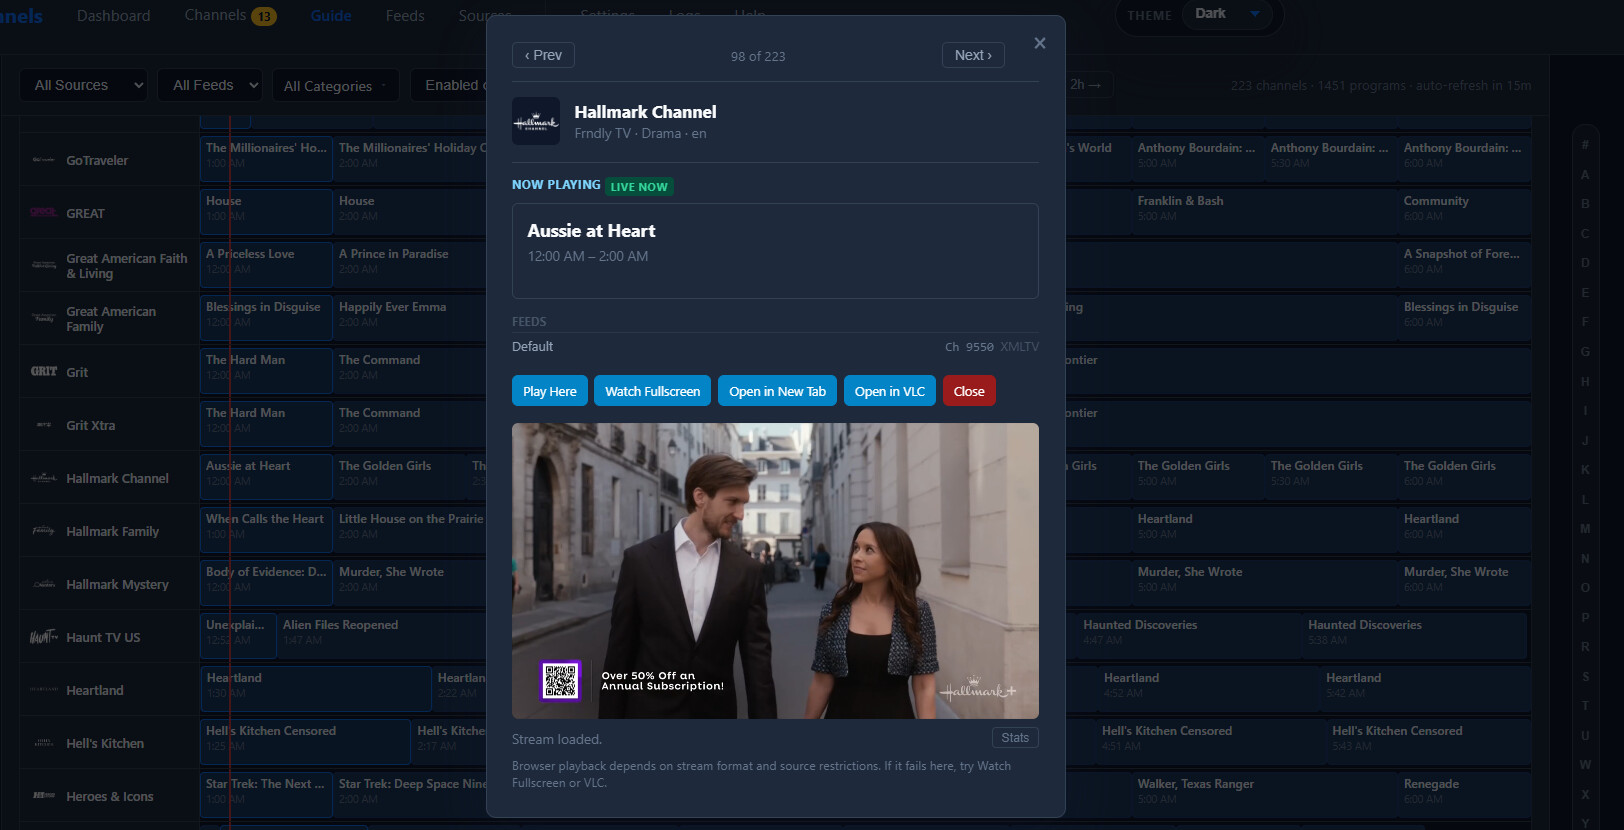
Task: Open the Feeds page
Action: (x=405, y=16)
